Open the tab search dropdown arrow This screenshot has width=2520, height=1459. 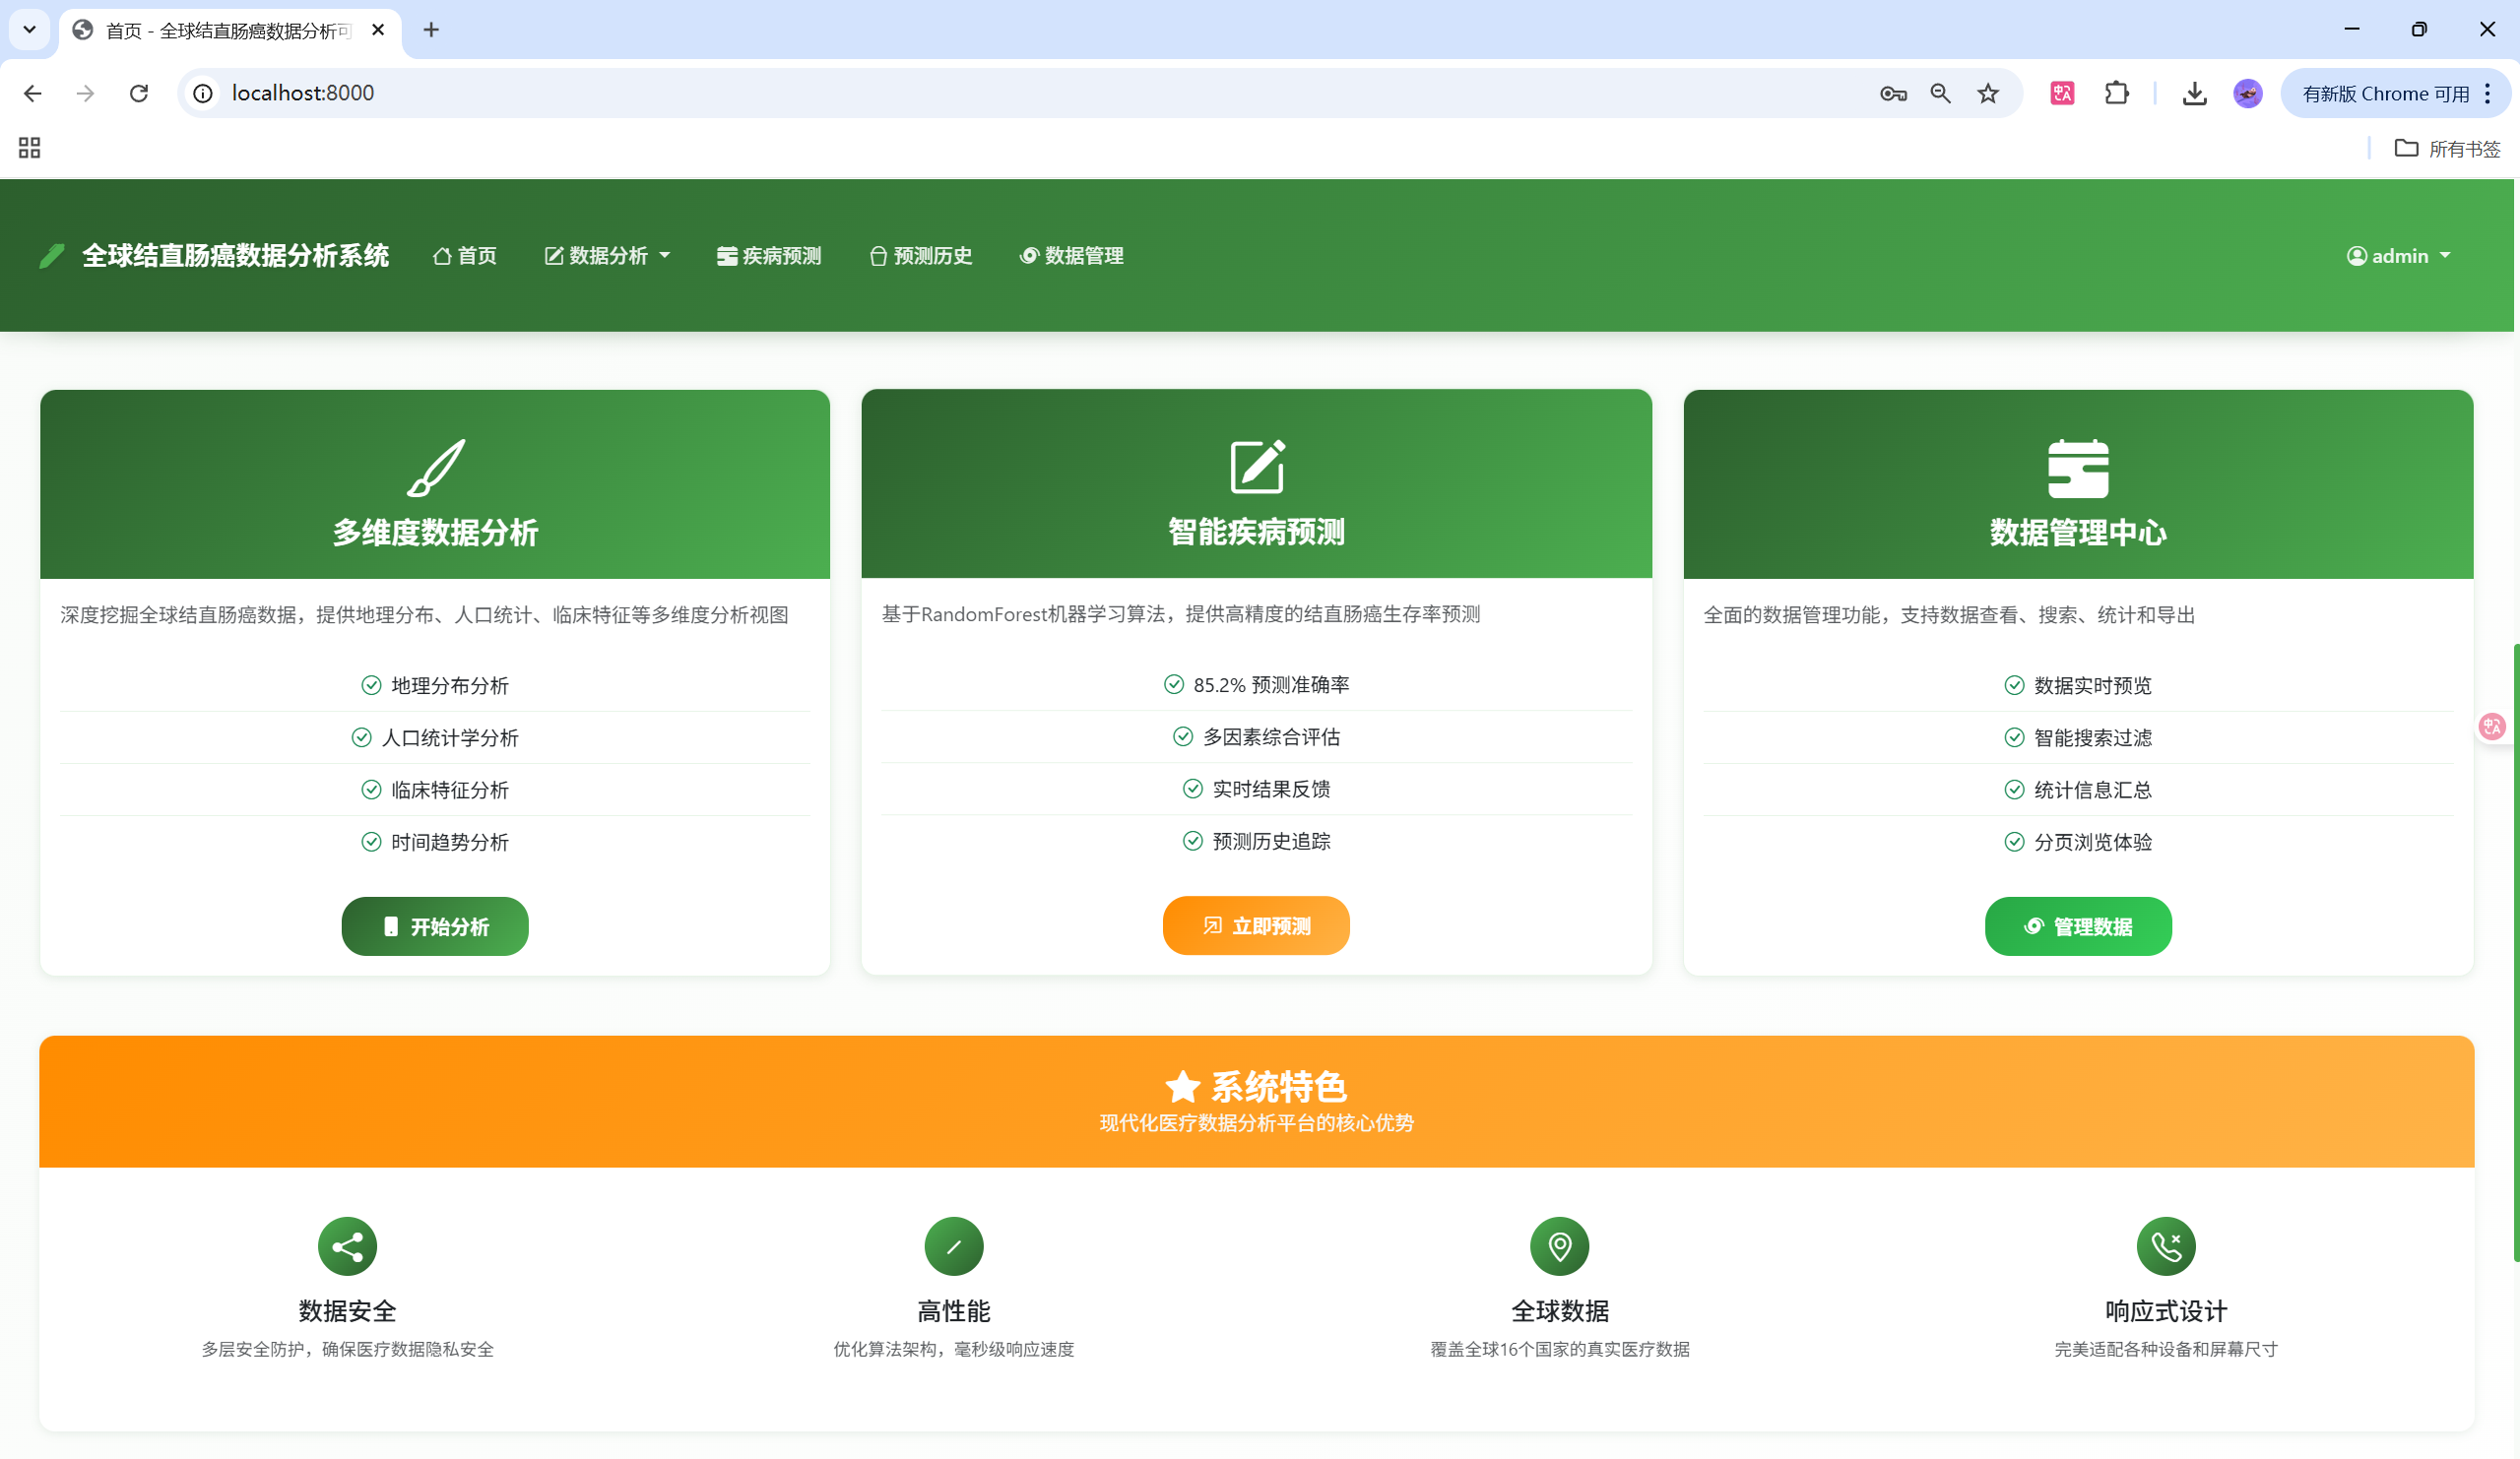point(29,29)
